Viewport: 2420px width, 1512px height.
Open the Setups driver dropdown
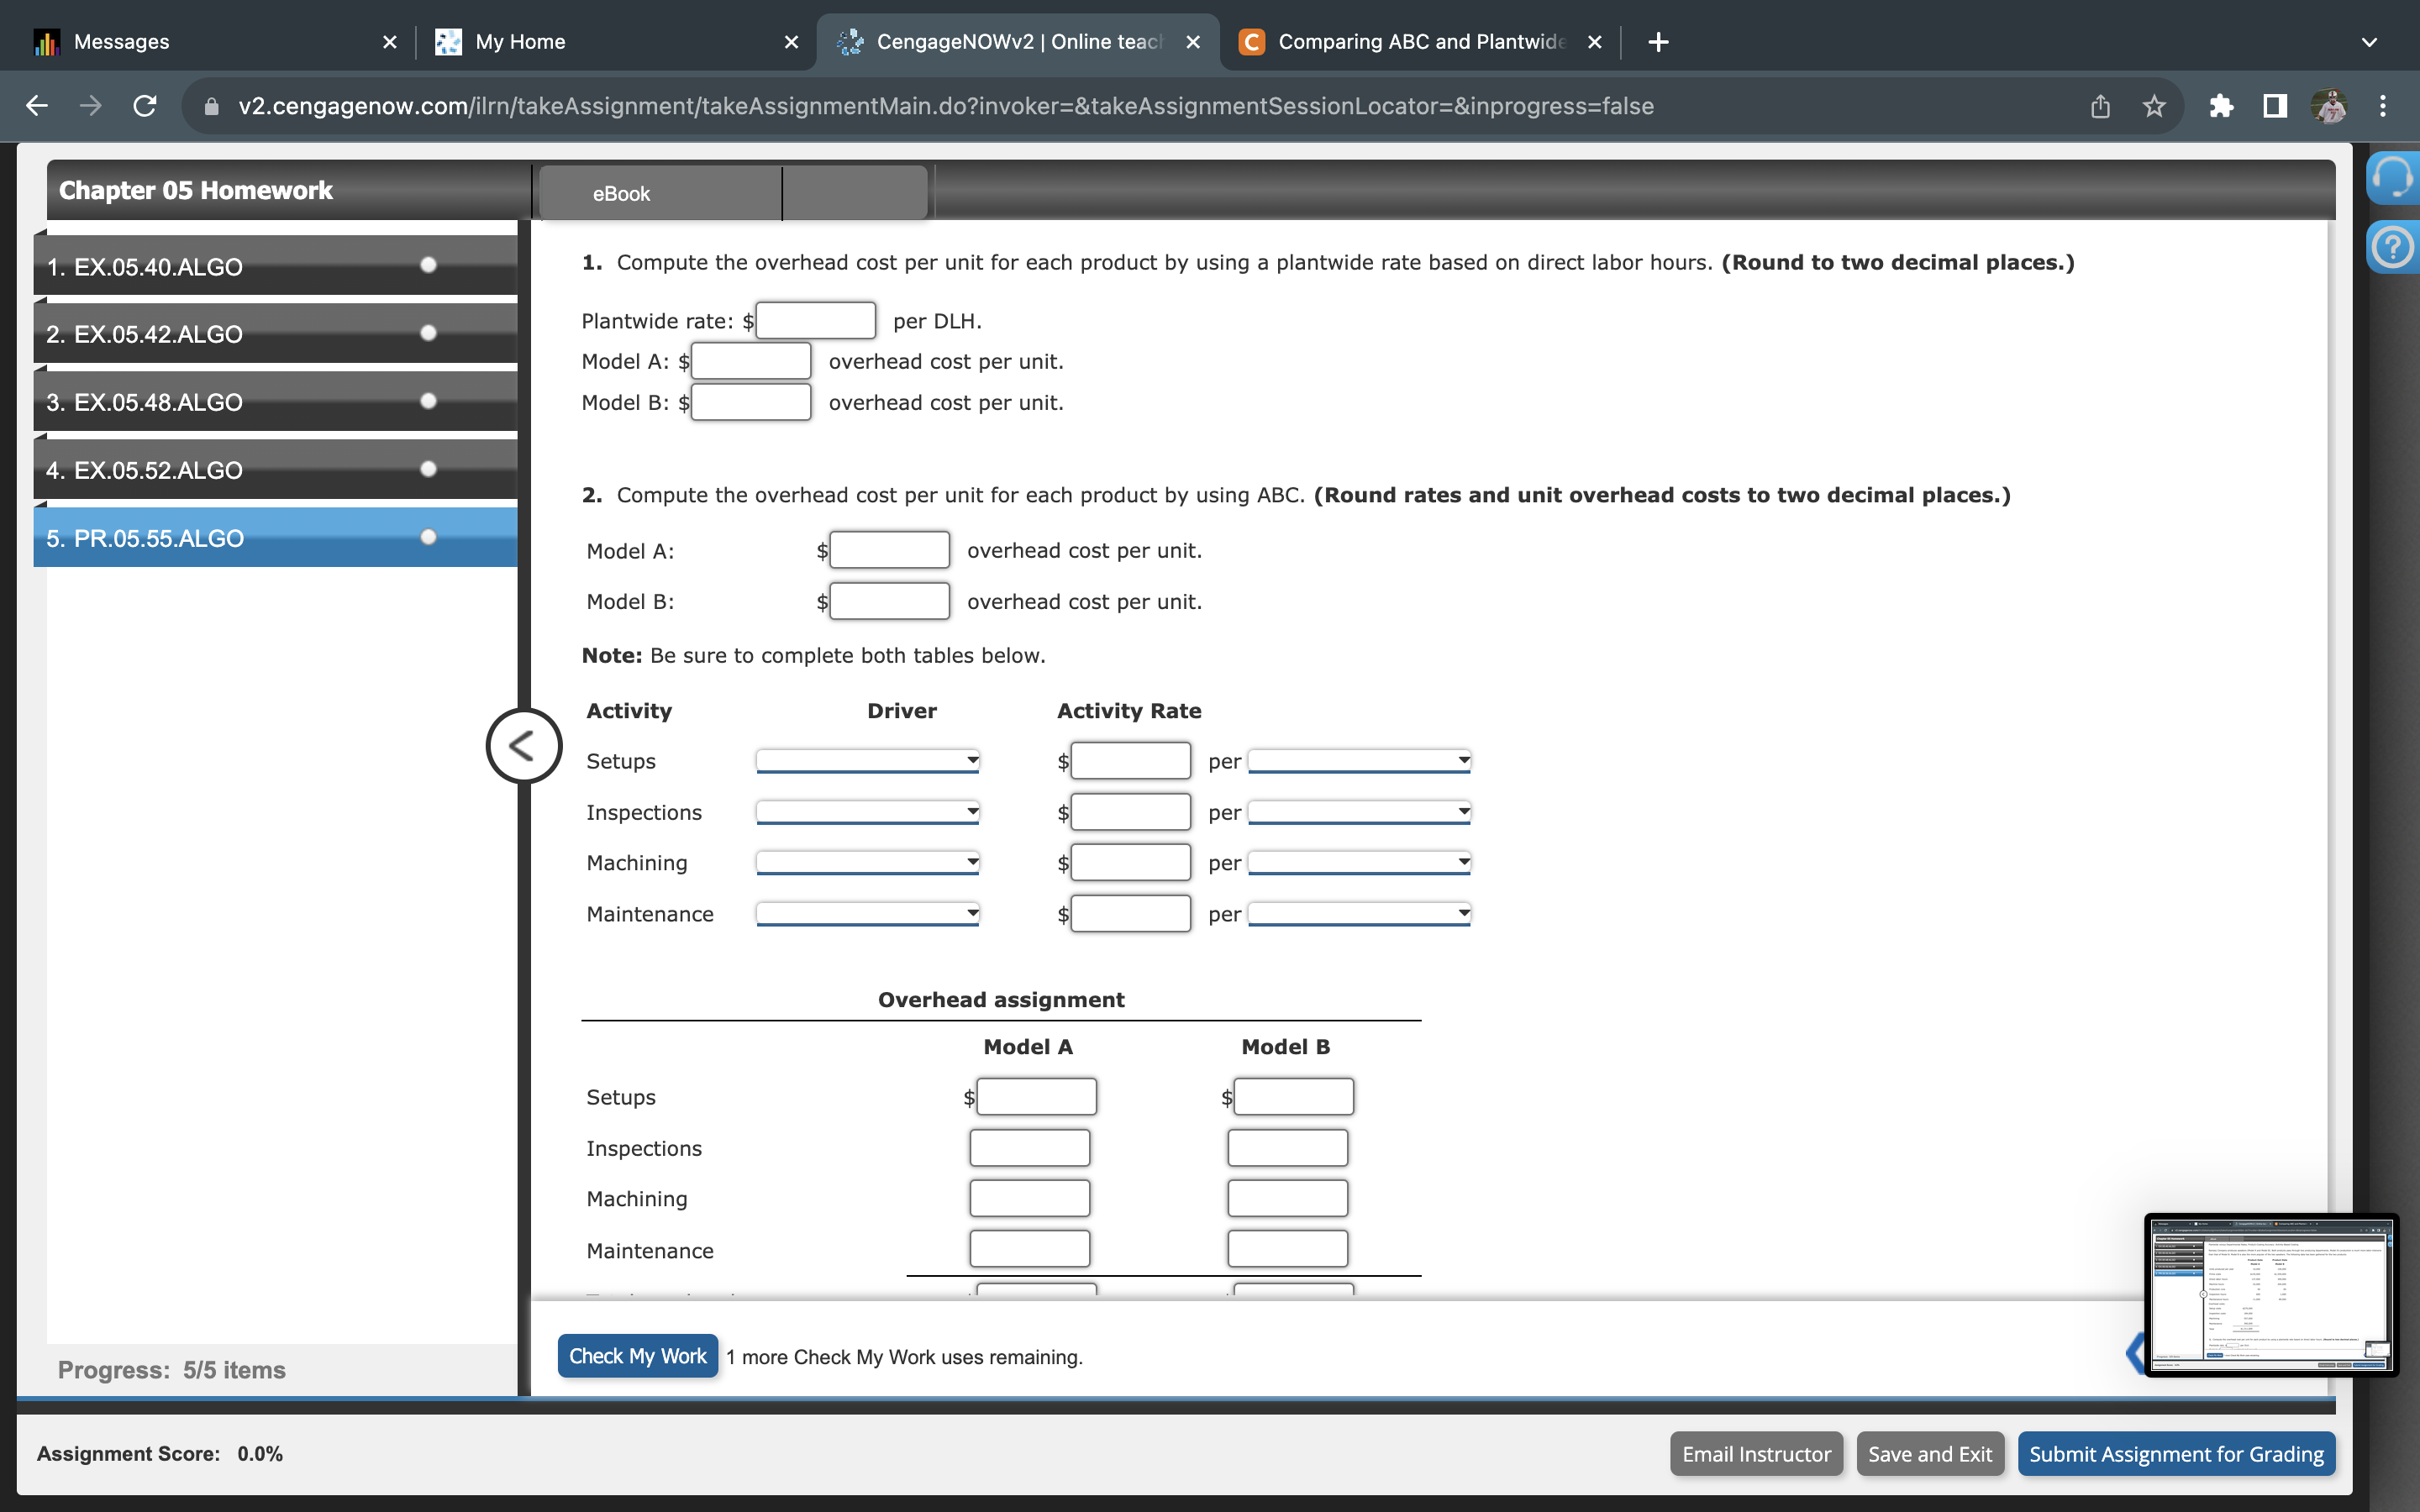click(867, 761)
